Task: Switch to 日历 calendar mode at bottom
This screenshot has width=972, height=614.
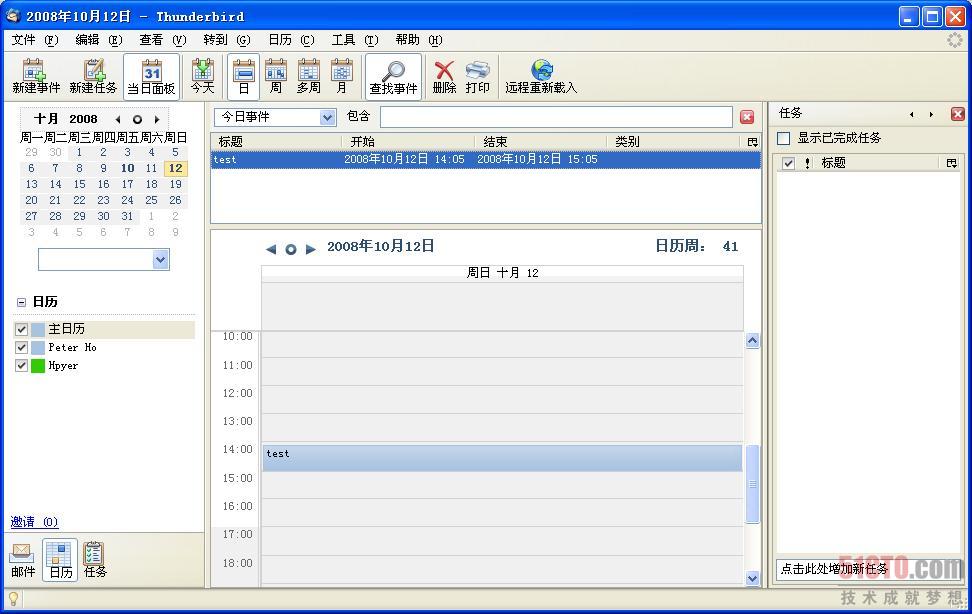Action: (x=60, y=560)
